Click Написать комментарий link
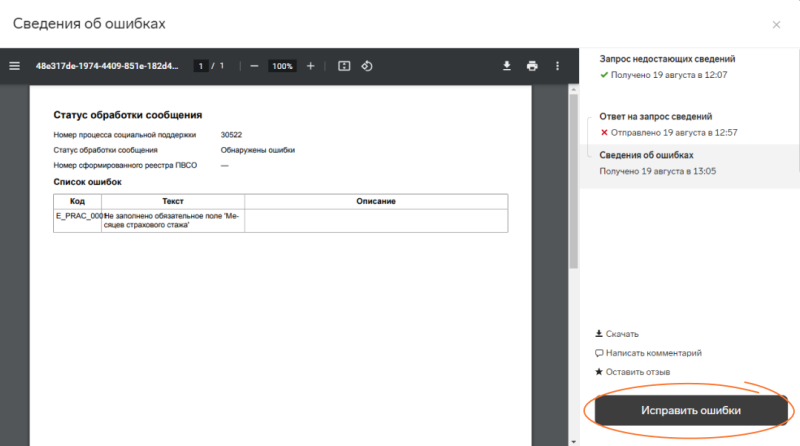Screen dimensions: 800x446 [648, 353]
